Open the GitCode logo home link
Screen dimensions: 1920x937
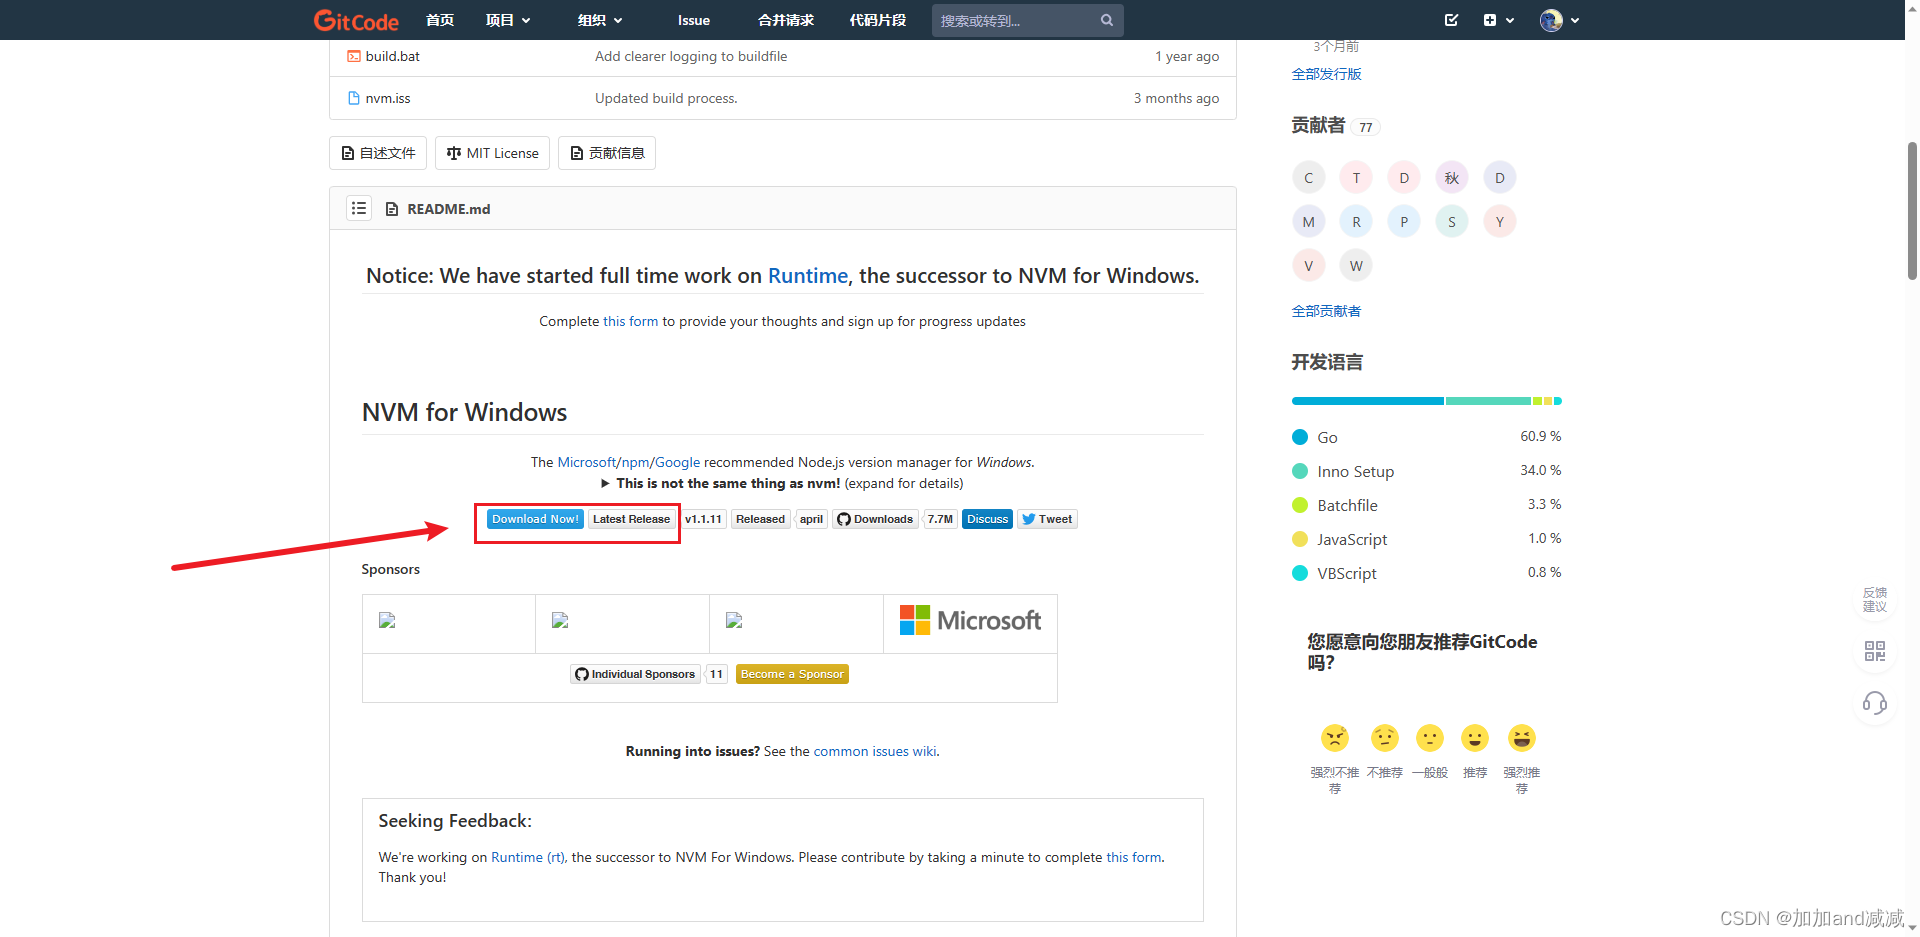(x=356, y=20)
